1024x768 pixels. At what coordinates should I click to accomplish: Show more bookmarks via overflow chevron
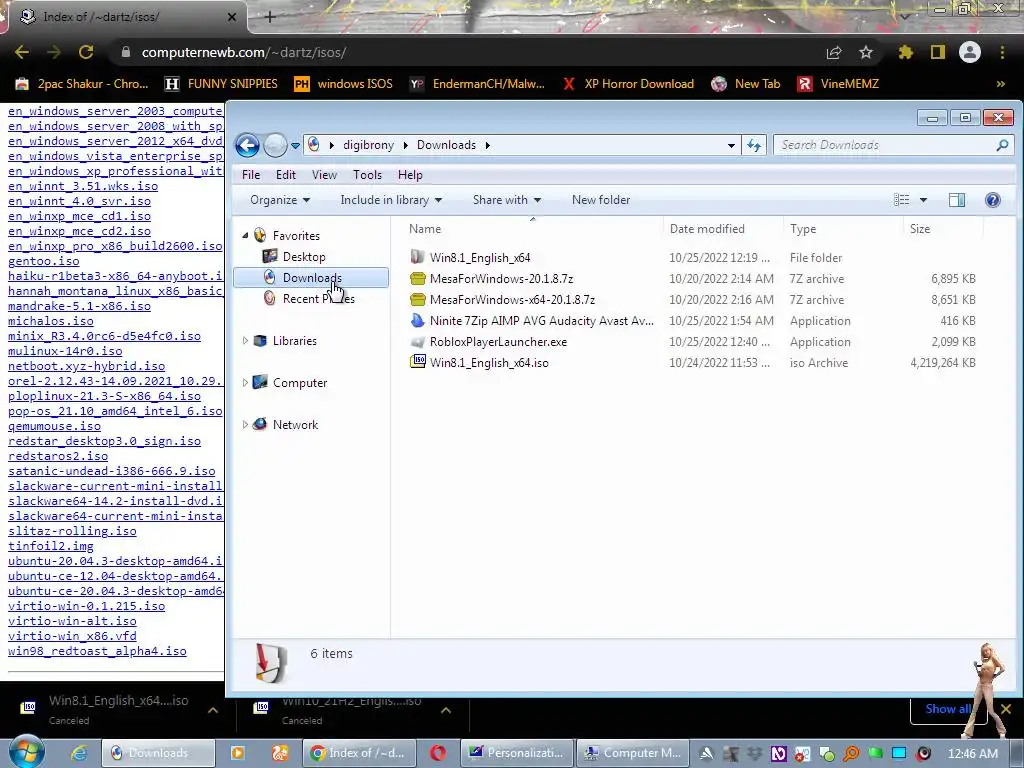click(1000, 84)
